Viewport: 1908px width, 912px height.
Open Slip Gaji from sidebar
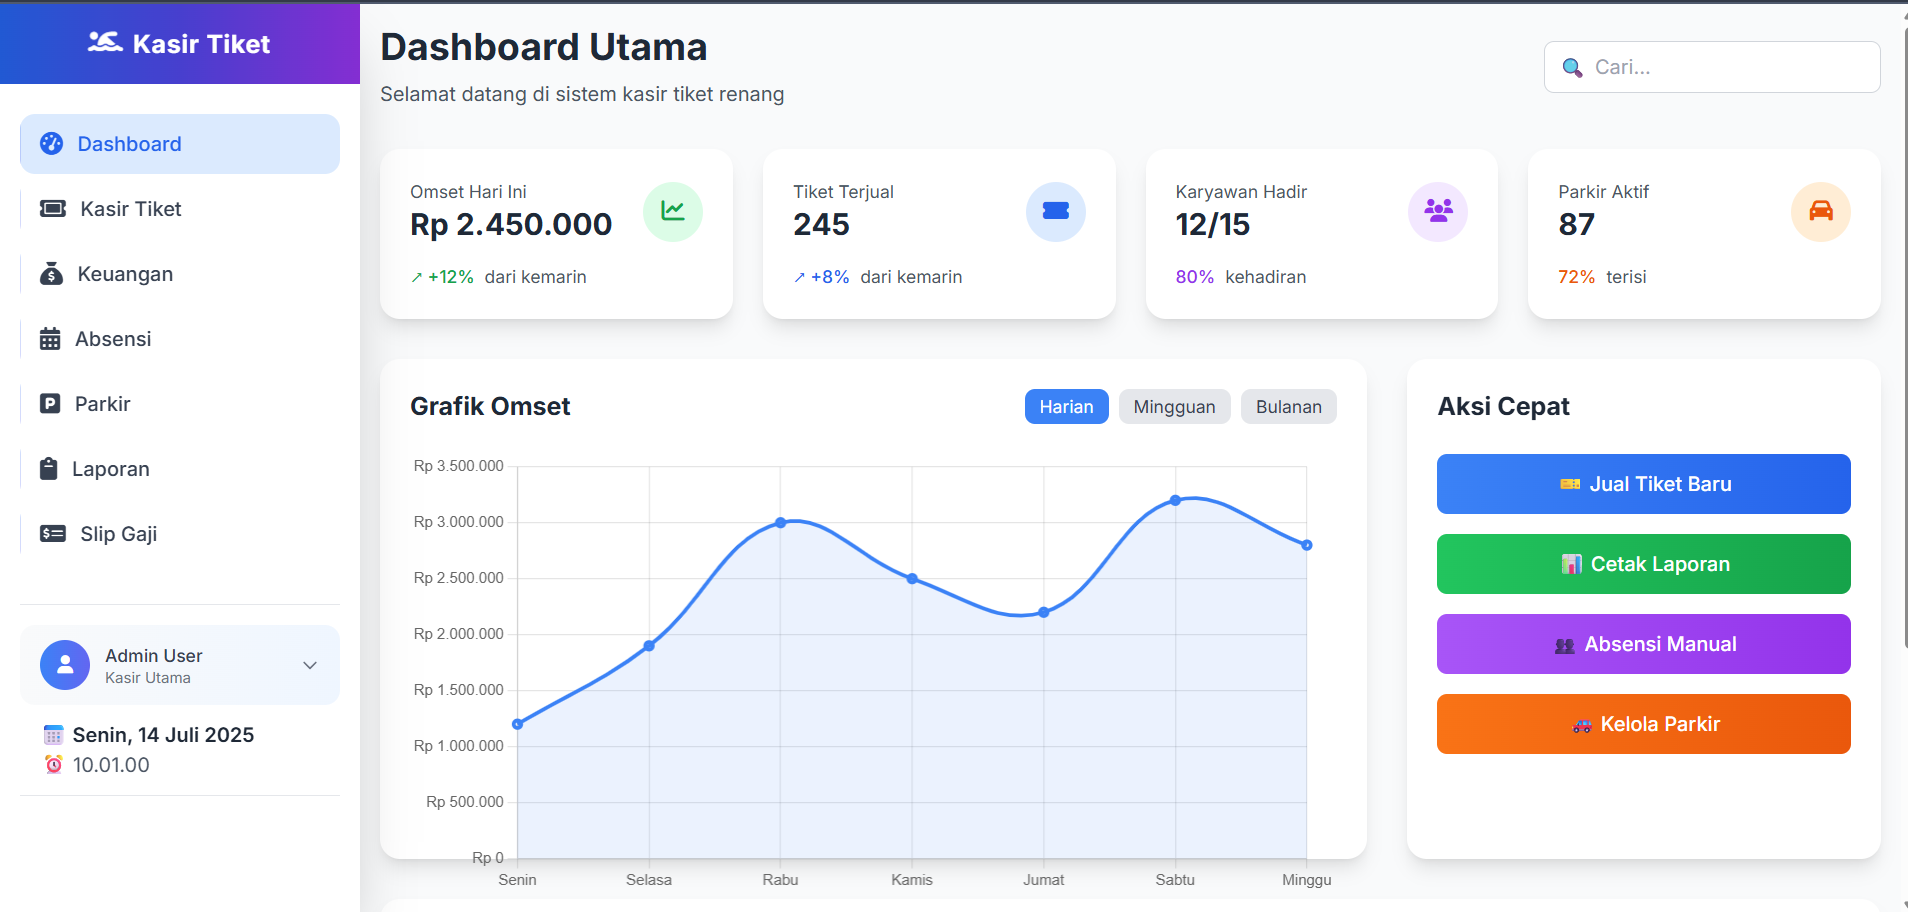[x=118, y=534]
